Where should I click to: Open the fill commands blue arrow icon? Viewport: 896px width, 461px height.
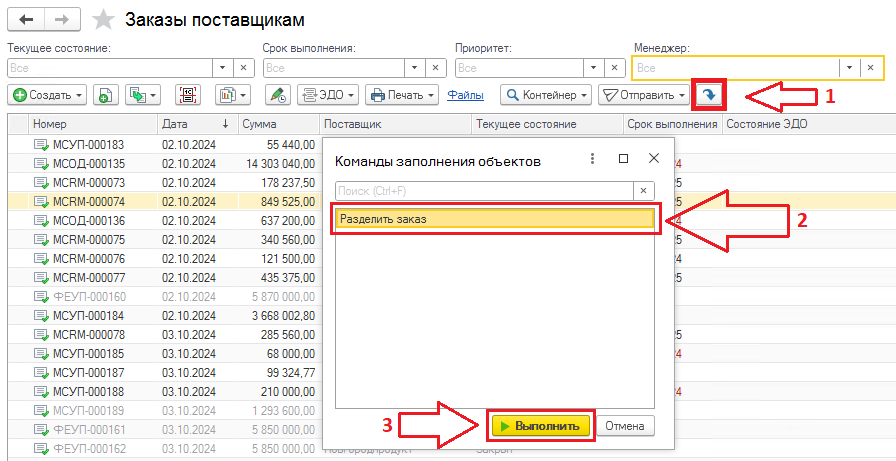click(x=709, y=95)
